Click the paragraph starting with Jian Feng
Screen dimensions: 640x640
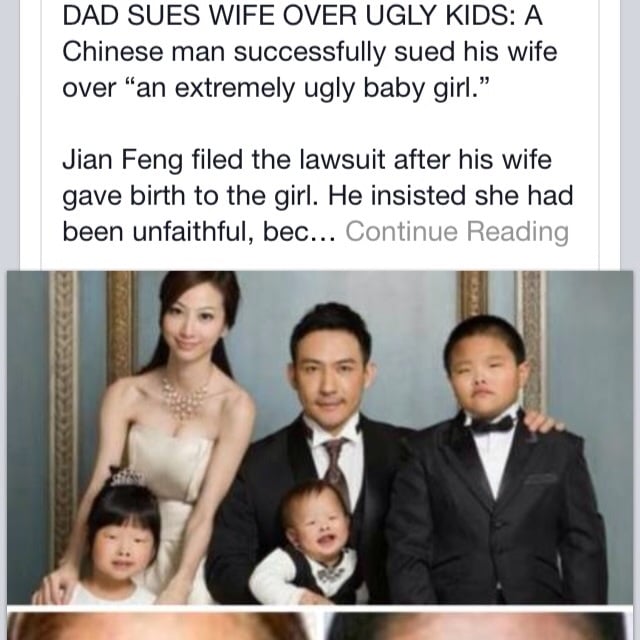coord(318,196)
